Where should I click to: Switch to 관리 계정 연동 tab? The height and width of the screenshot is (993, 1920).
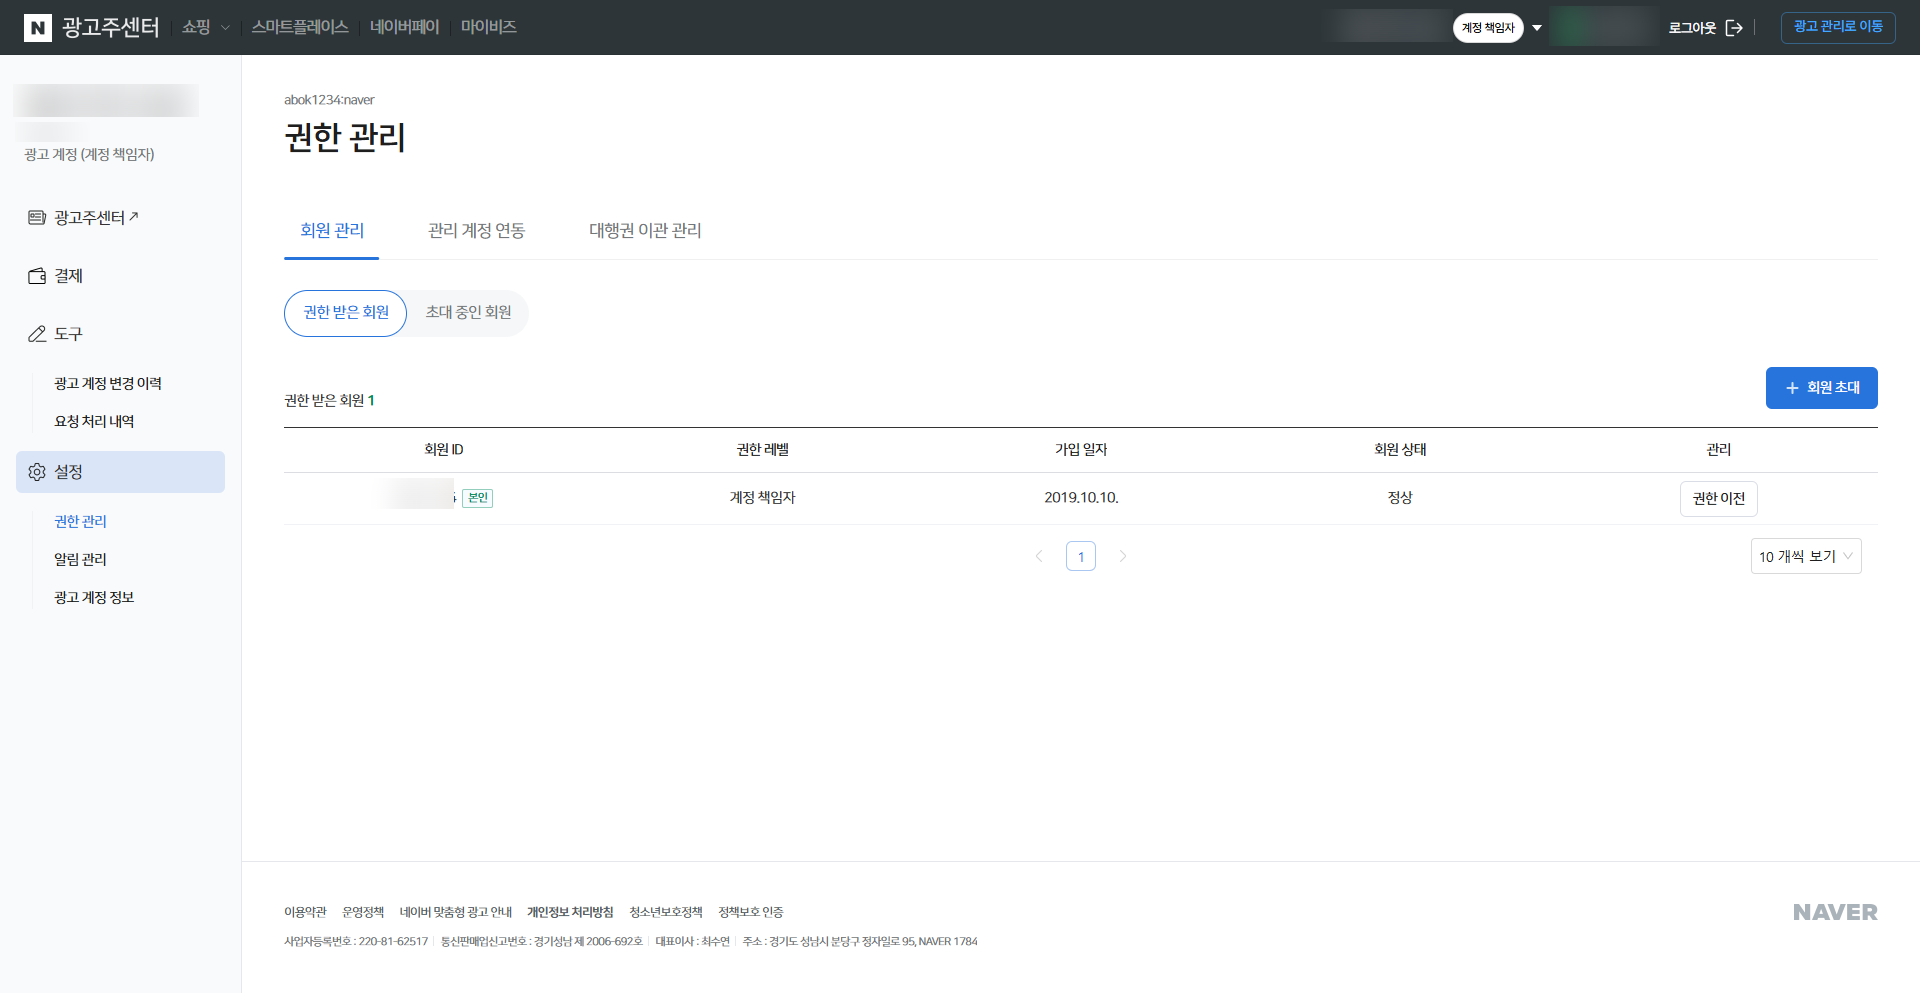click(477, 231)
